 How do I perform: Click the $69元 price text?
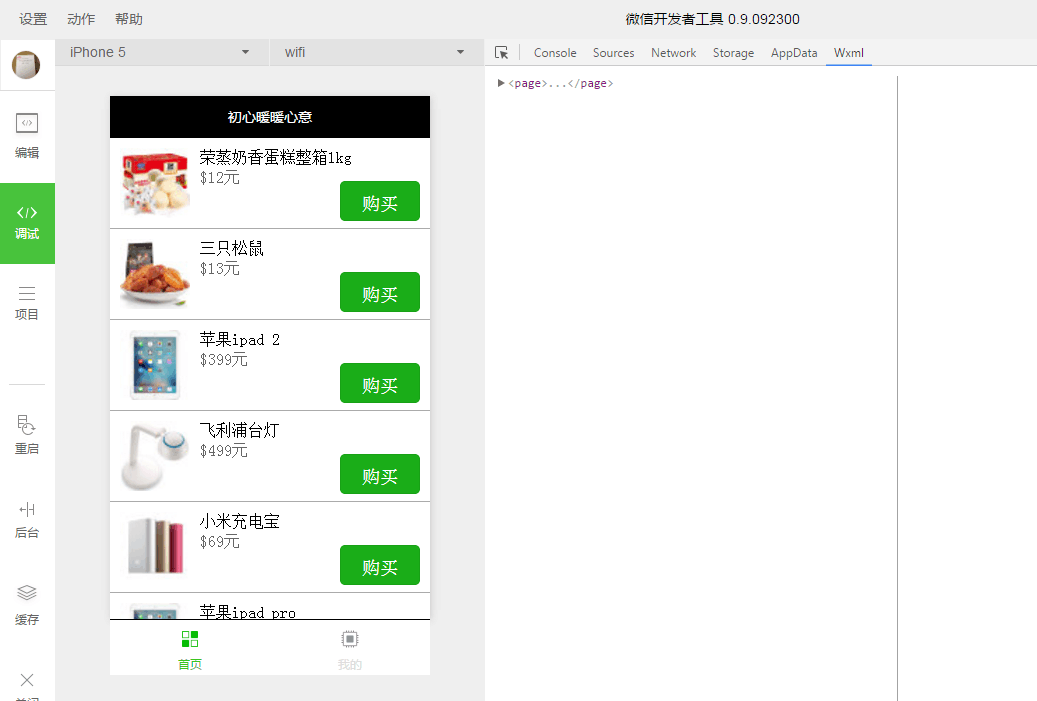tap(220, 542)
